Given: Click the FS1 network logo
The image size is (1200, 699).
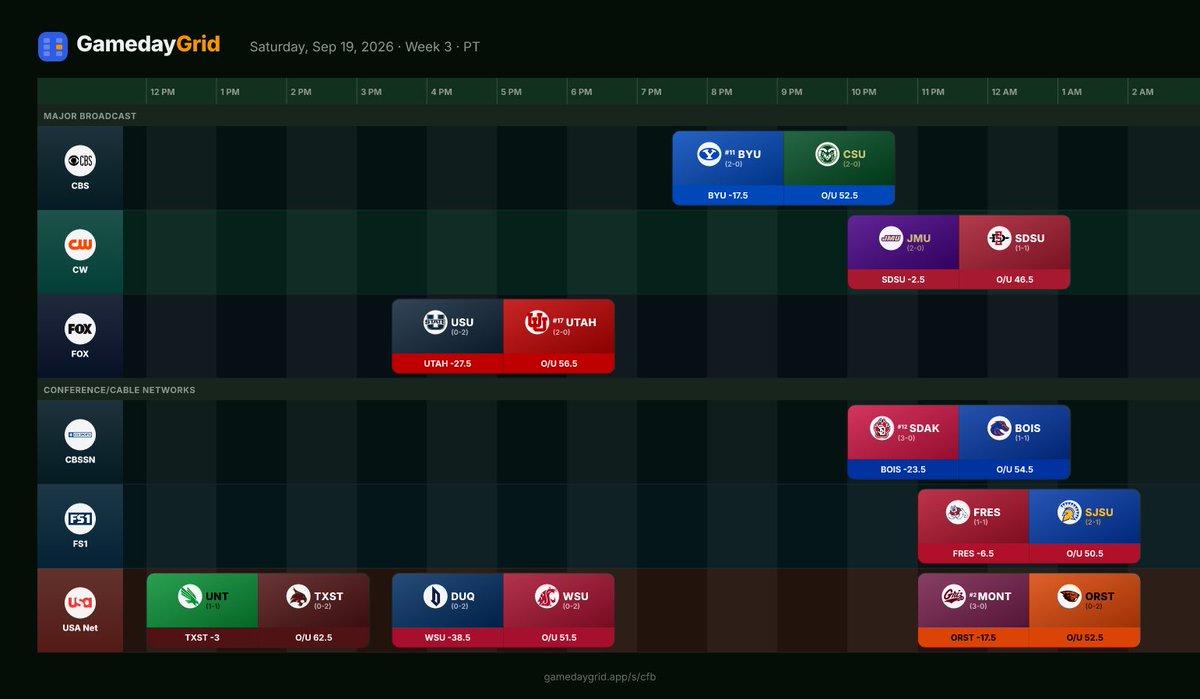Looking at the screenshot, I should click(80, 519).
